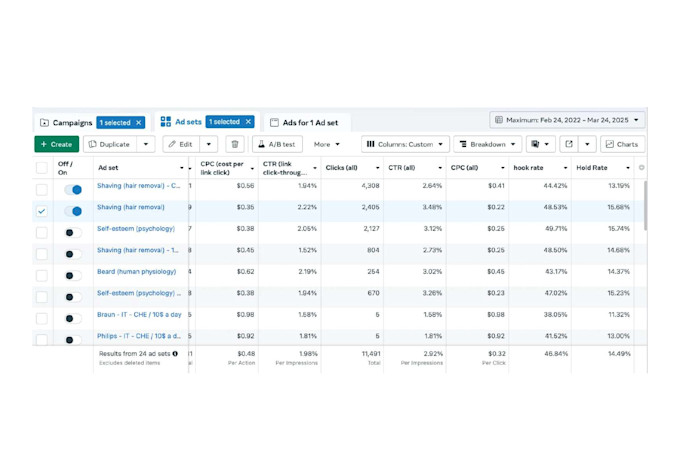
Task: Open Columns: Custom dropdown
Action: click(405, 144)
